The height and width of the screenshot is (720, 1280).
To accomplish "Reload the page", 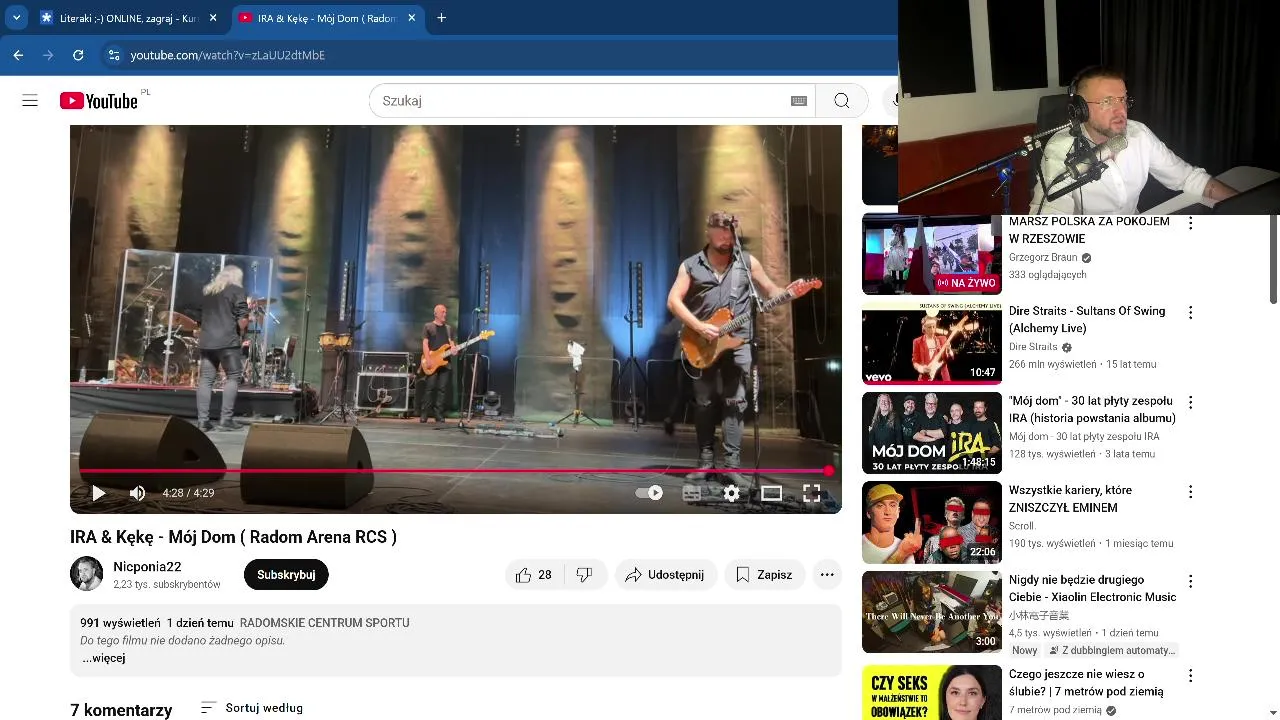I will click(x=78, y=55).
